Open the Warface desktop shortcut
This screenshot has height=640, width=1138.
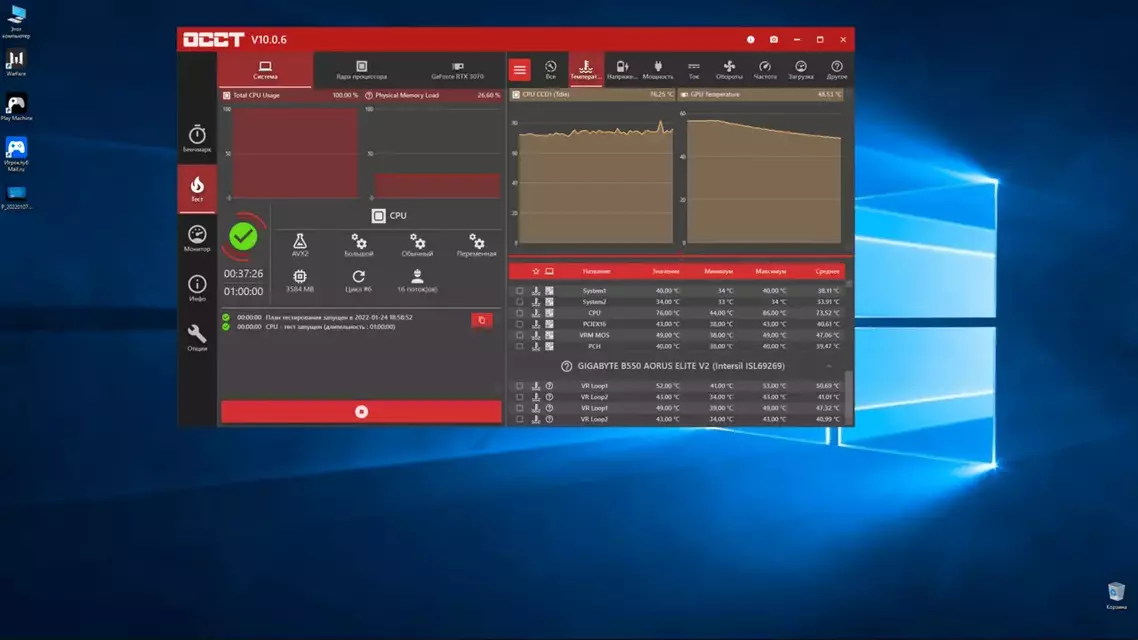tap(16, 63)
